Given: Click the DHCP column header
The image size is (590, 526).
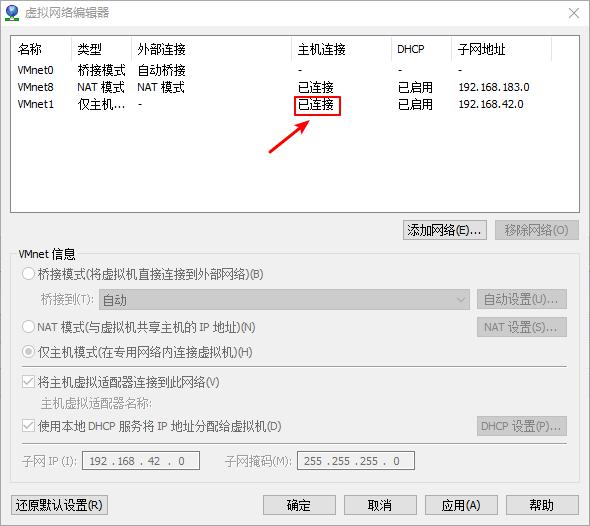Looking at the screenshot, I should click(x=421, y=49).
